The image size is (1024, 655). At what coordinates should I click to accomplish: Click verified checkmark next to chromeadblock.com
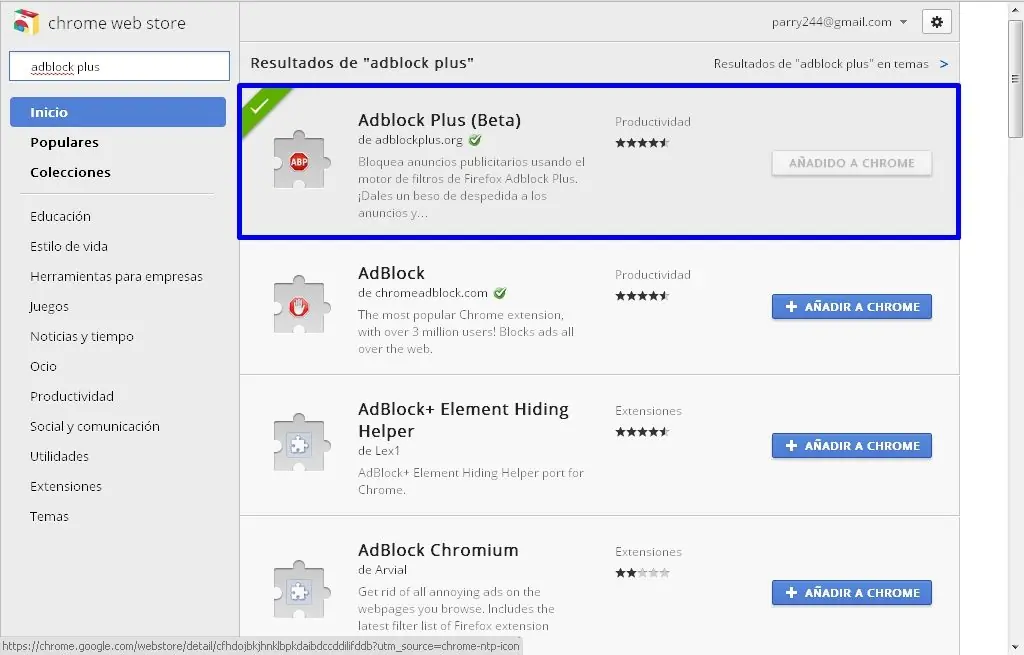point(500,293)
